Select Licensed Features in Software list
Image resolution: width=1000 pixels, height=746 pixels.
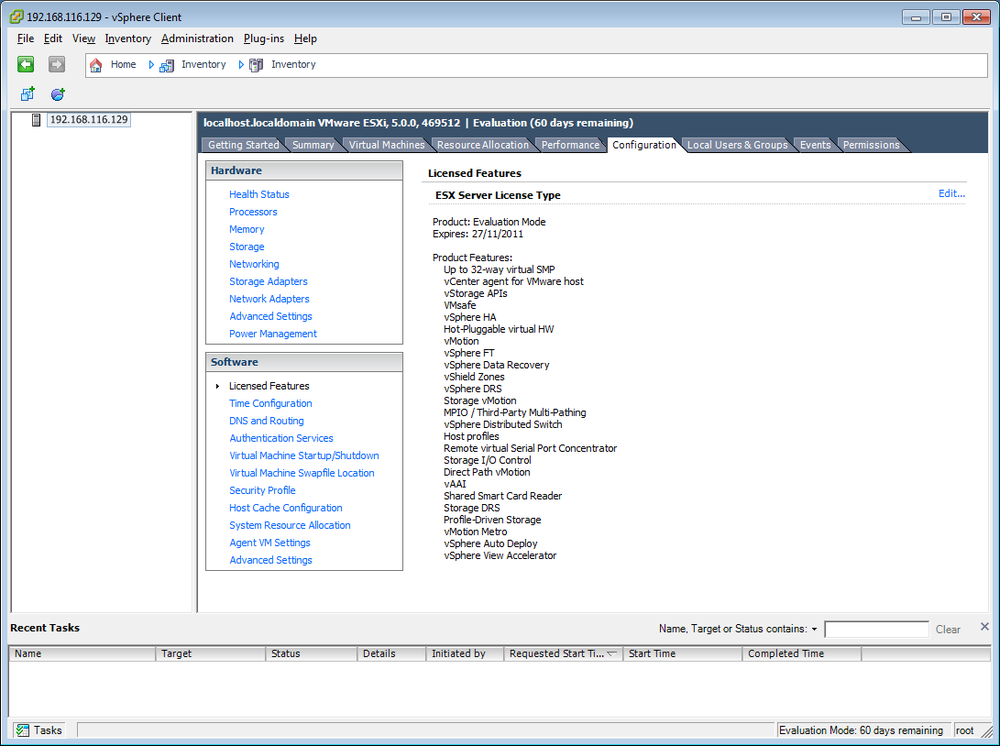pyautogui.click(x=269, y=386)
